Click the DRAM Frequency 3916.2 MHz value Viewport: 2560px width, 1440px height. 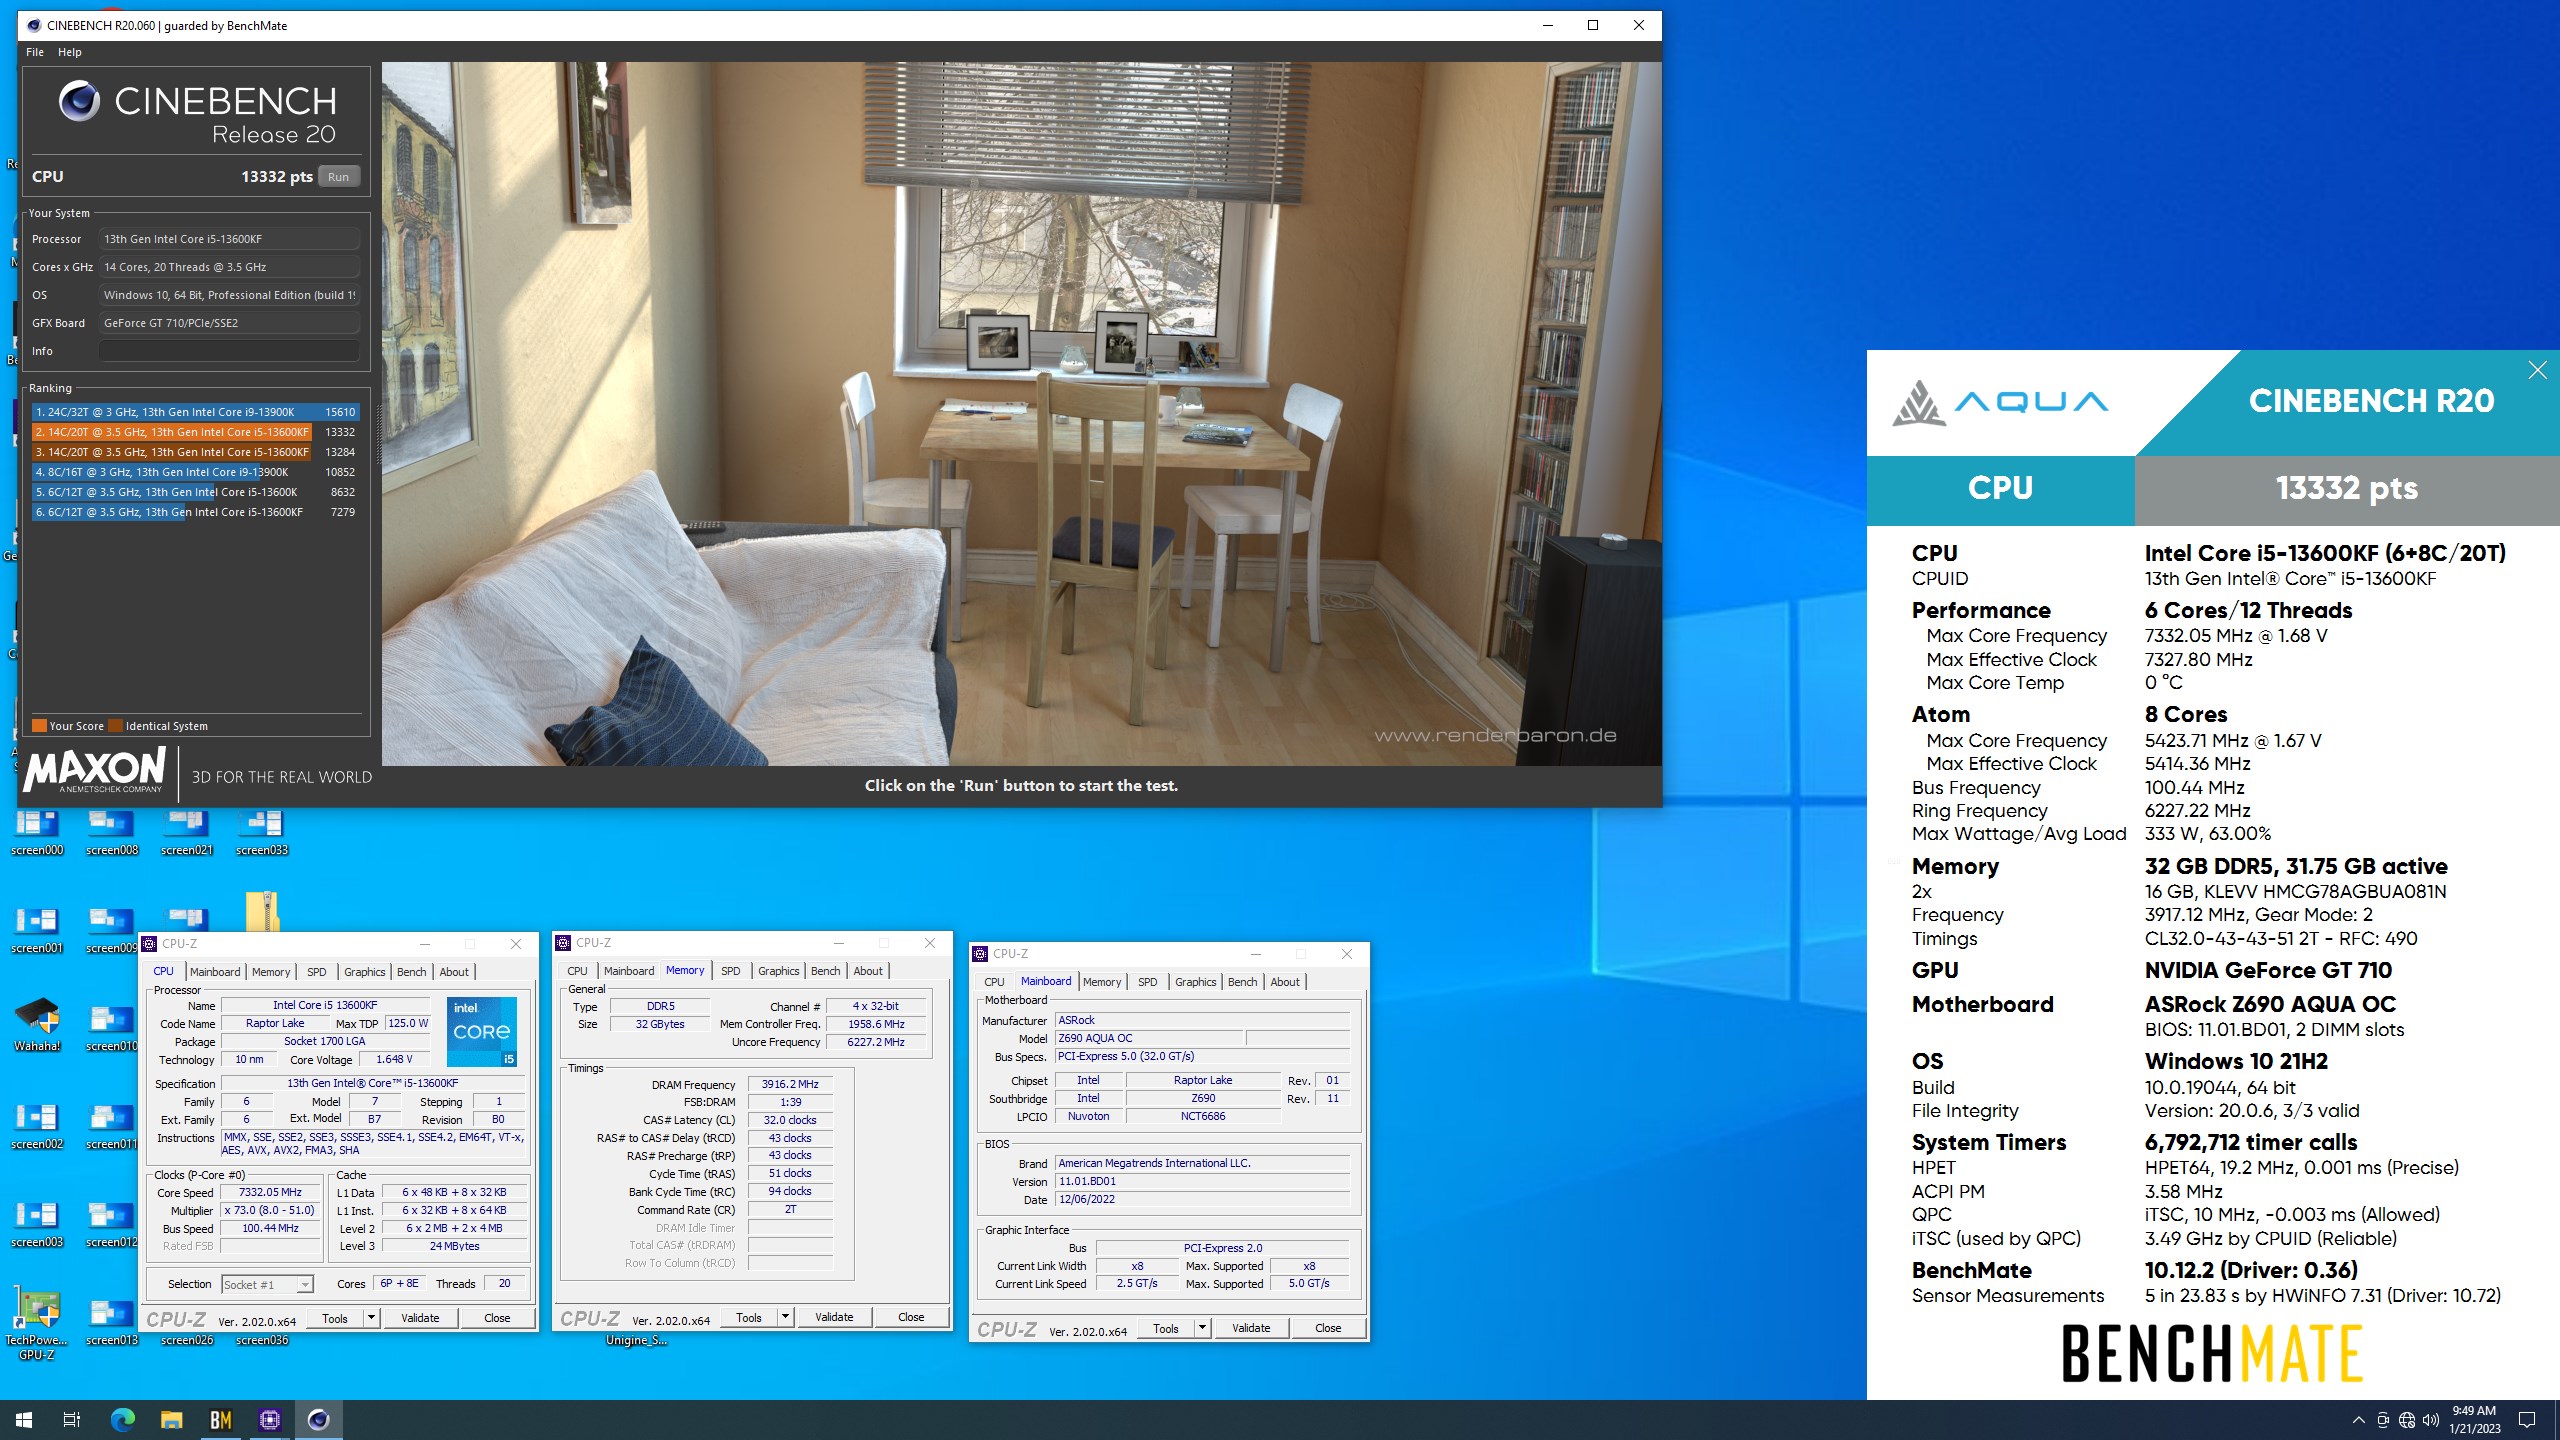tap(790, 1084)
